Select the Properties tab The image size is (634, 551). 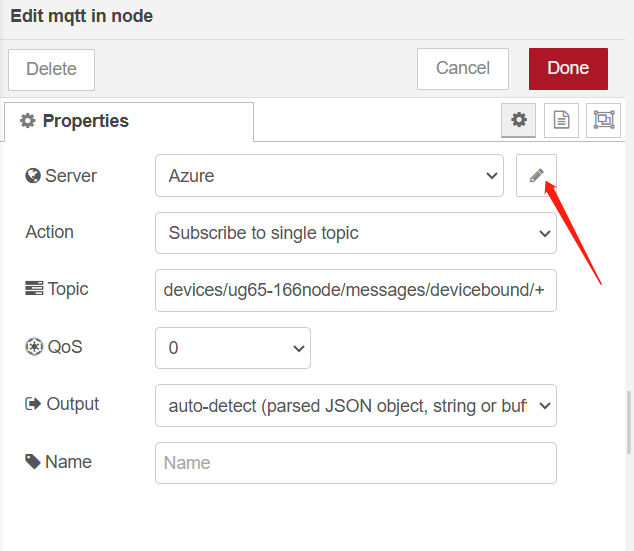(x=129, y=121)
